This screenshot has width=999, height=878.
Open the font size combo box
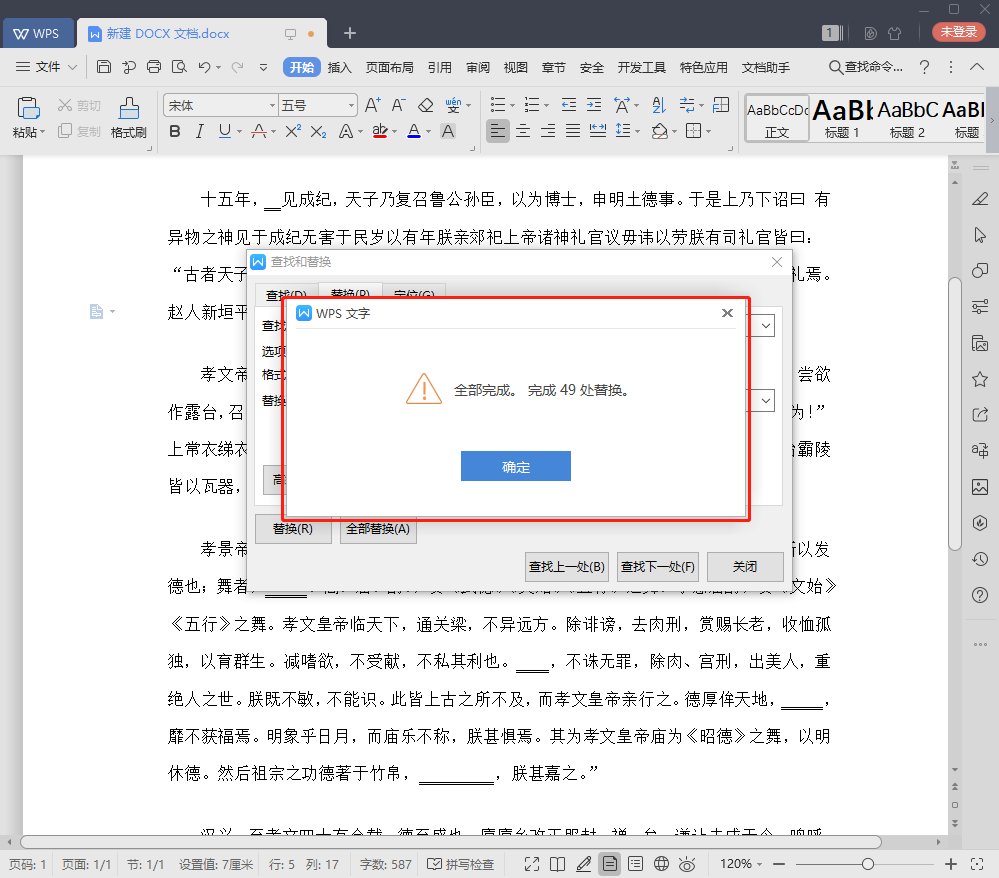(316, 104)
